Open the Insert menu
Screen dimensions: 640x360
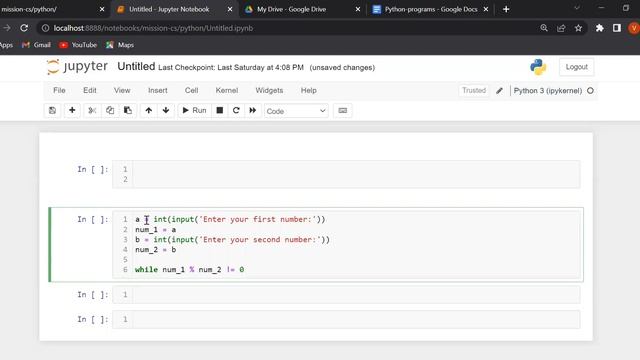158,91
